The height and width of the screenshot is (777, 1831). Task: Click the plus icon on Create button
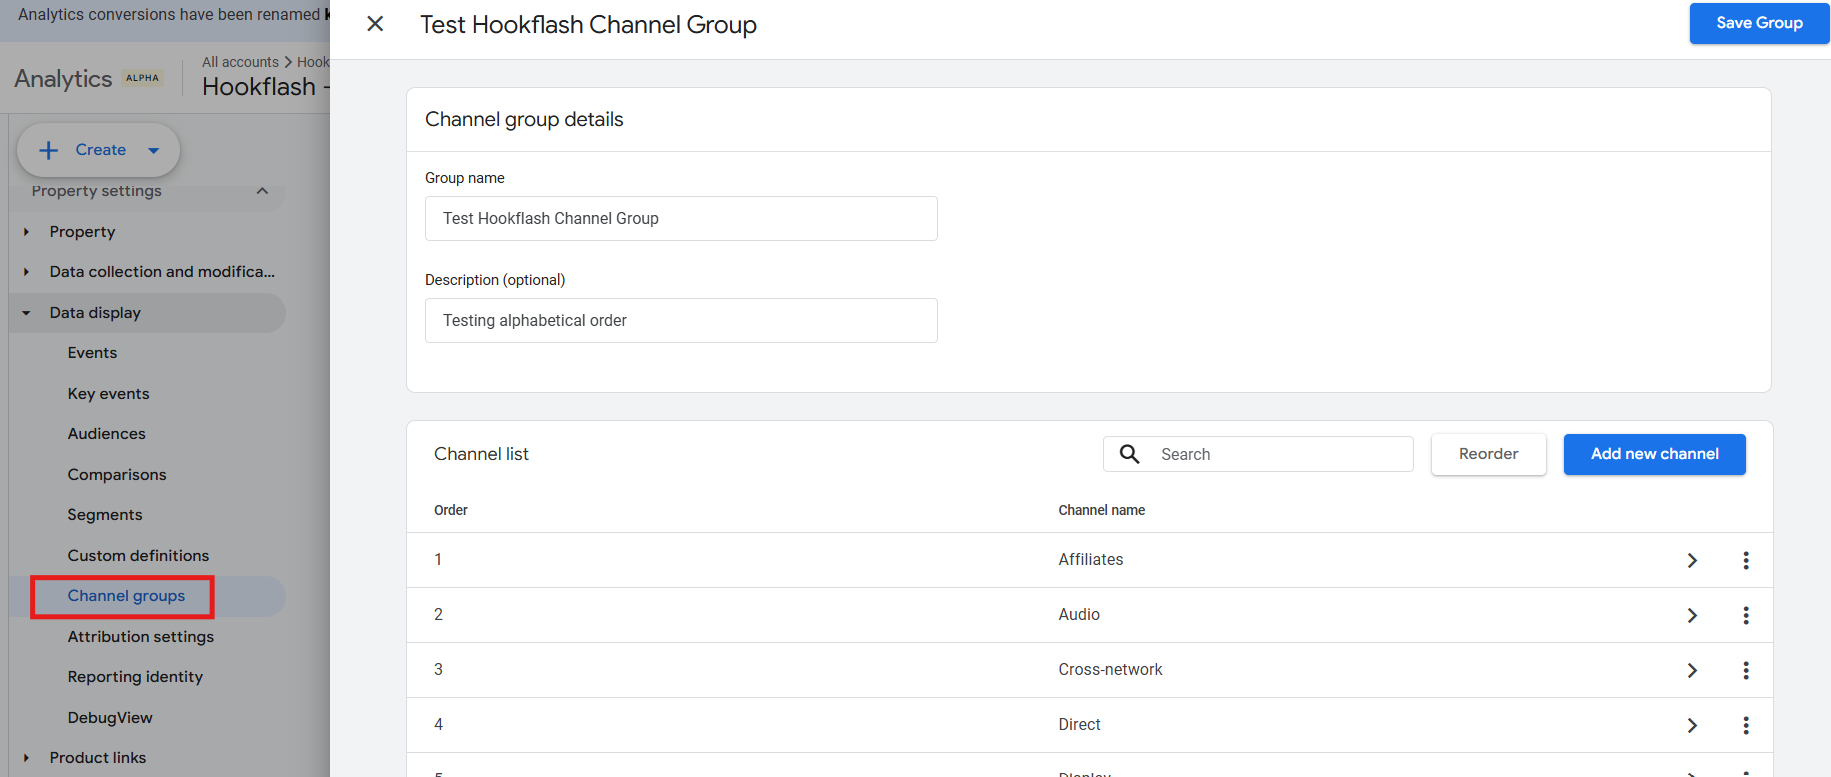click(48, 150)
